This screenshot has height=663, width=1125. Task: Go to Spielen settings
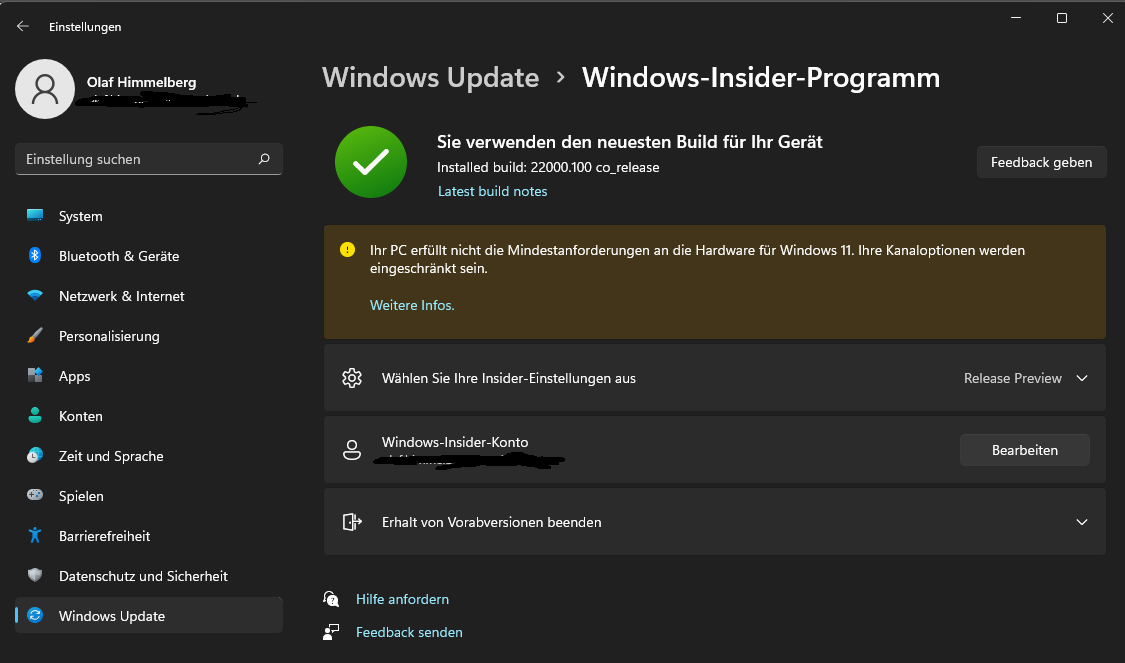click(x=149, y=496)
